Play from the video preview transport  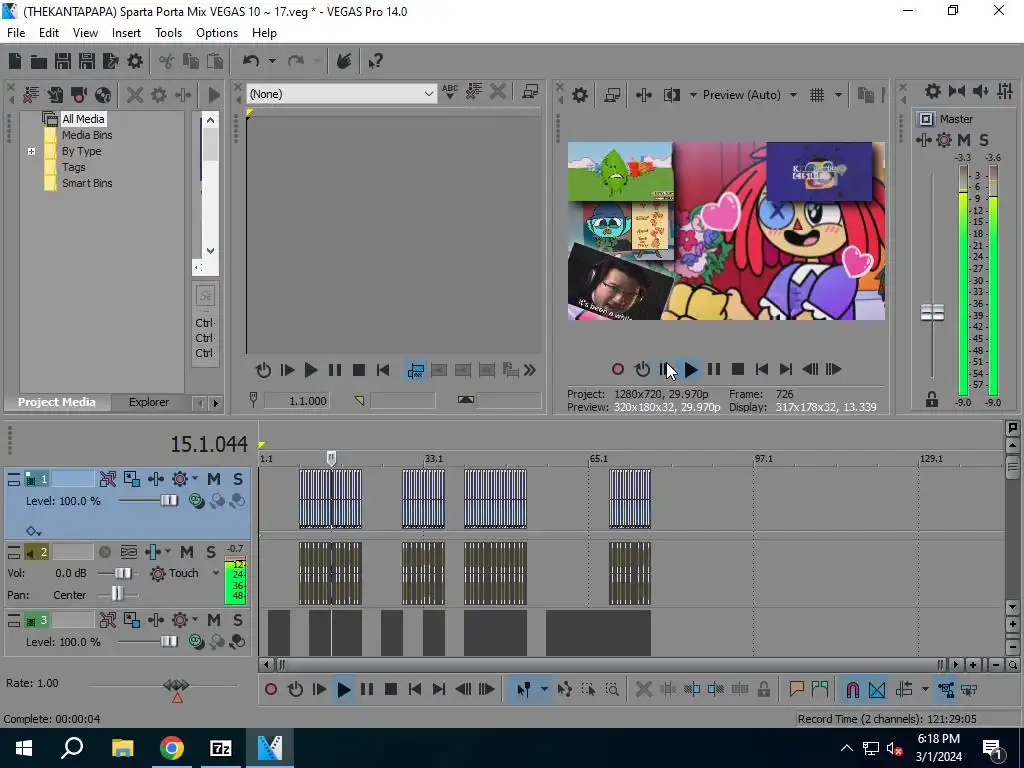coord(691,370)
